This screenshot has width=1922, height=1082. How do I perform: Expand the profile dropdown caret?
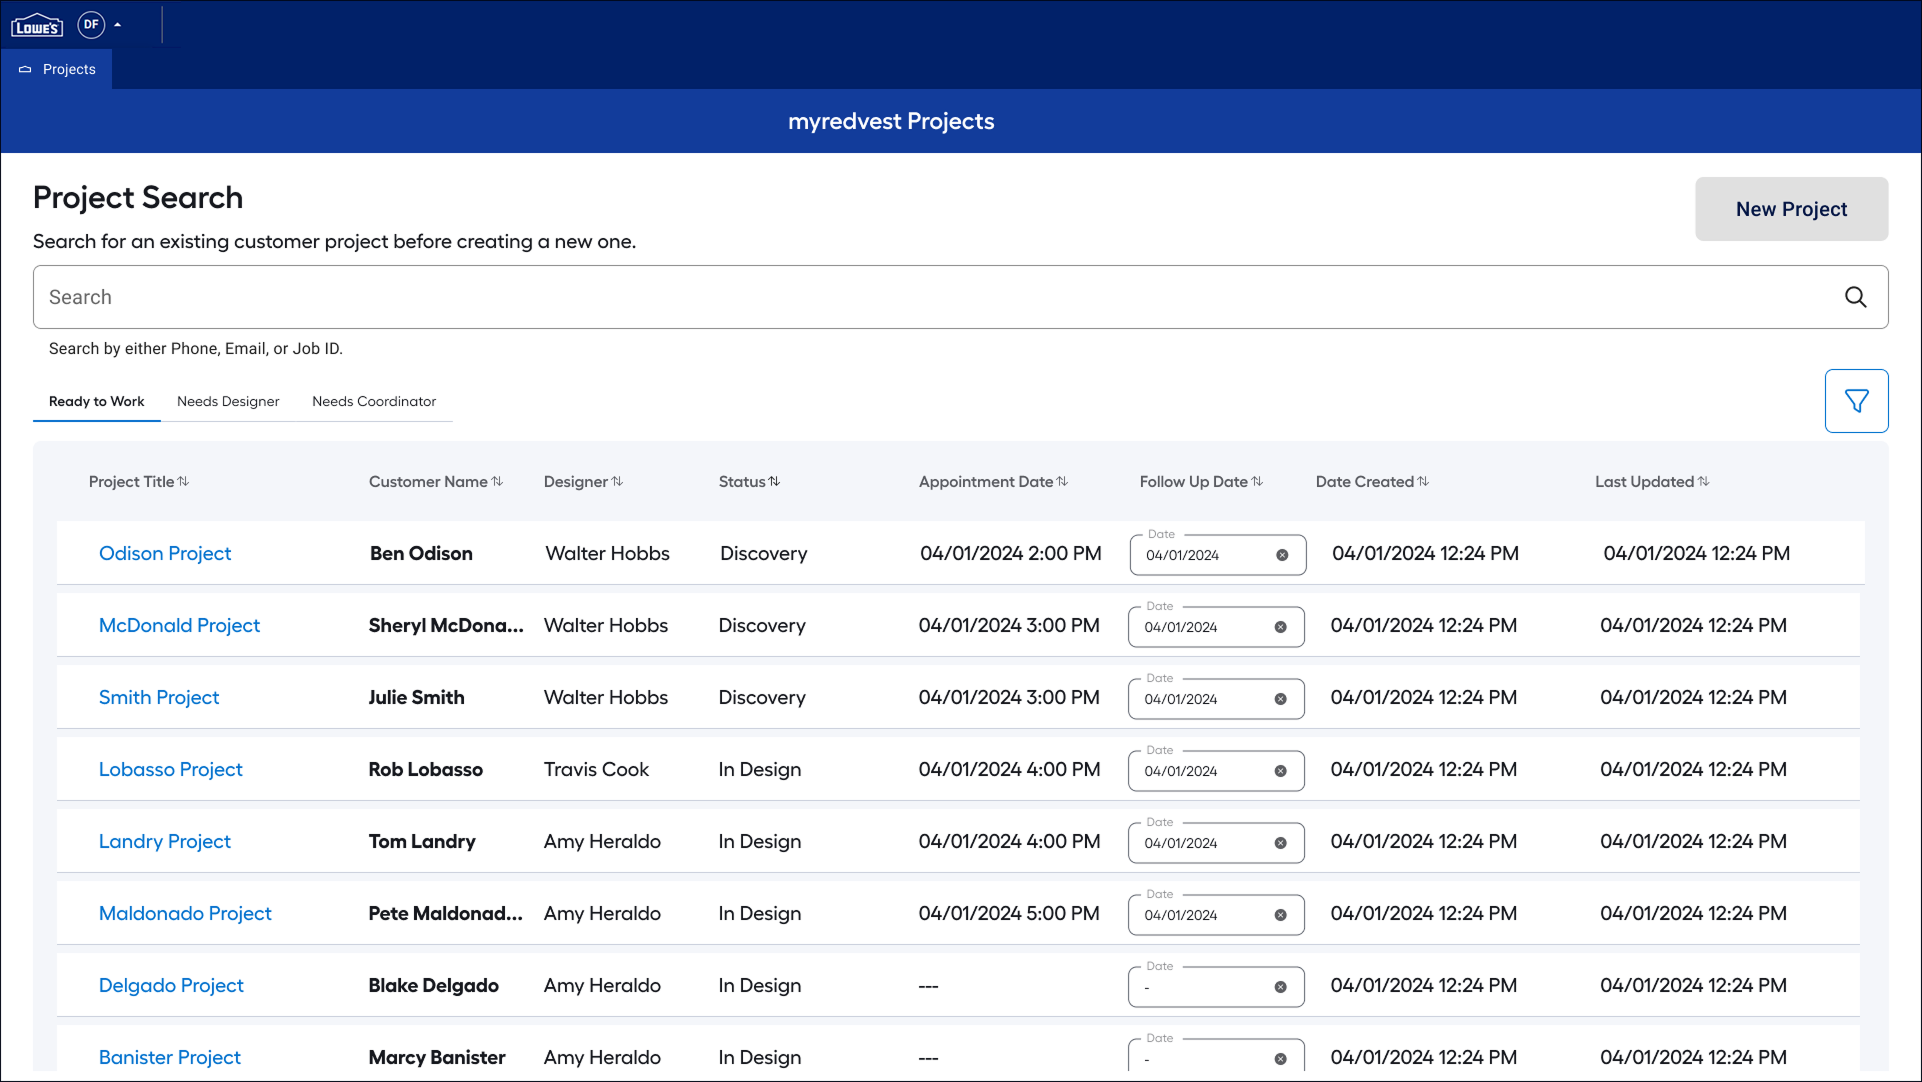coord(118,25)
